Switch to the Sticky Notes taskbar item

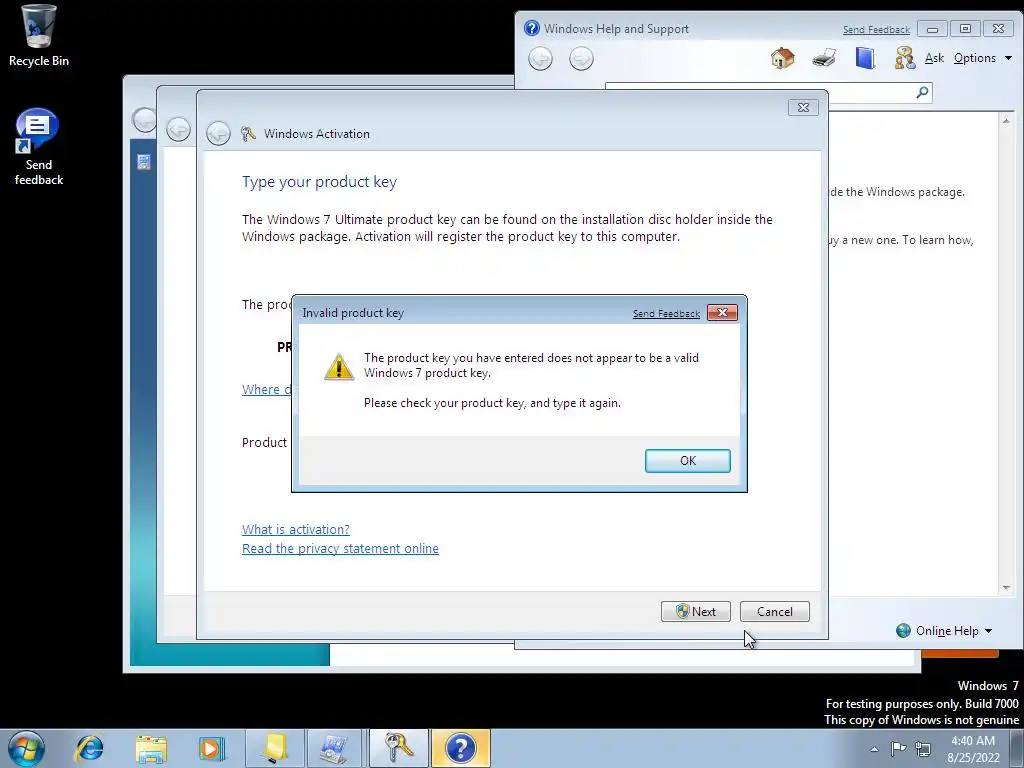coord(274,748)
